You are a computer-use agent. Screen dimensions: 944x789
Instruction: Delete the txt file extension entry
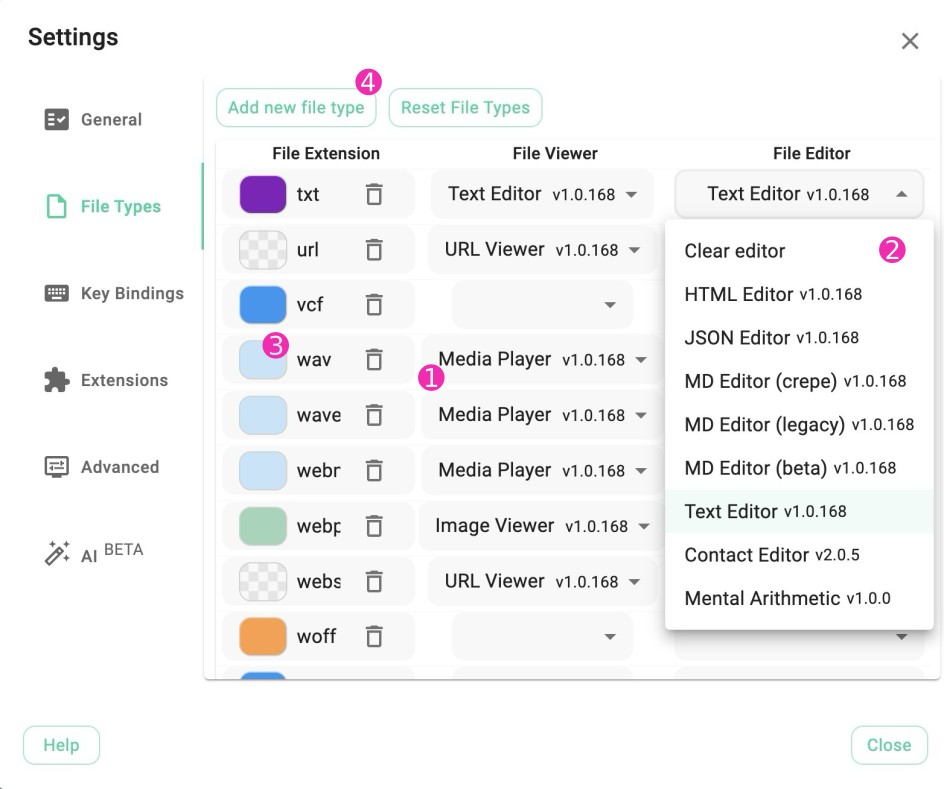click(374, 194)
